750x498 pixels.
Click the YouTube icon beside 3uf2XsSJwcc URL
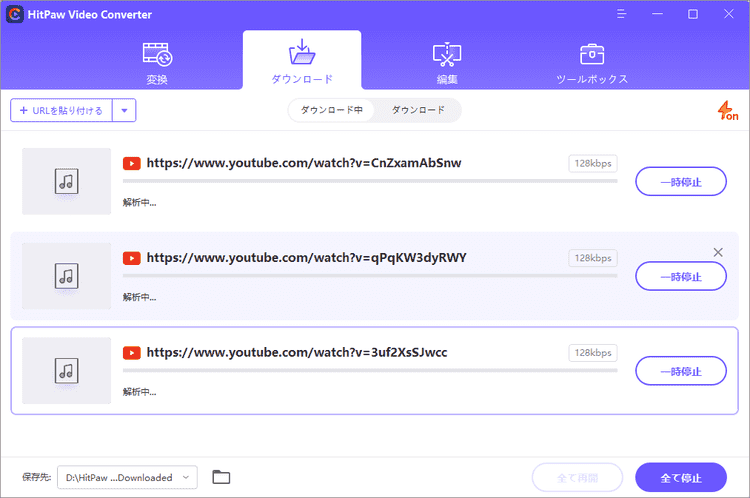click(132, 353)
